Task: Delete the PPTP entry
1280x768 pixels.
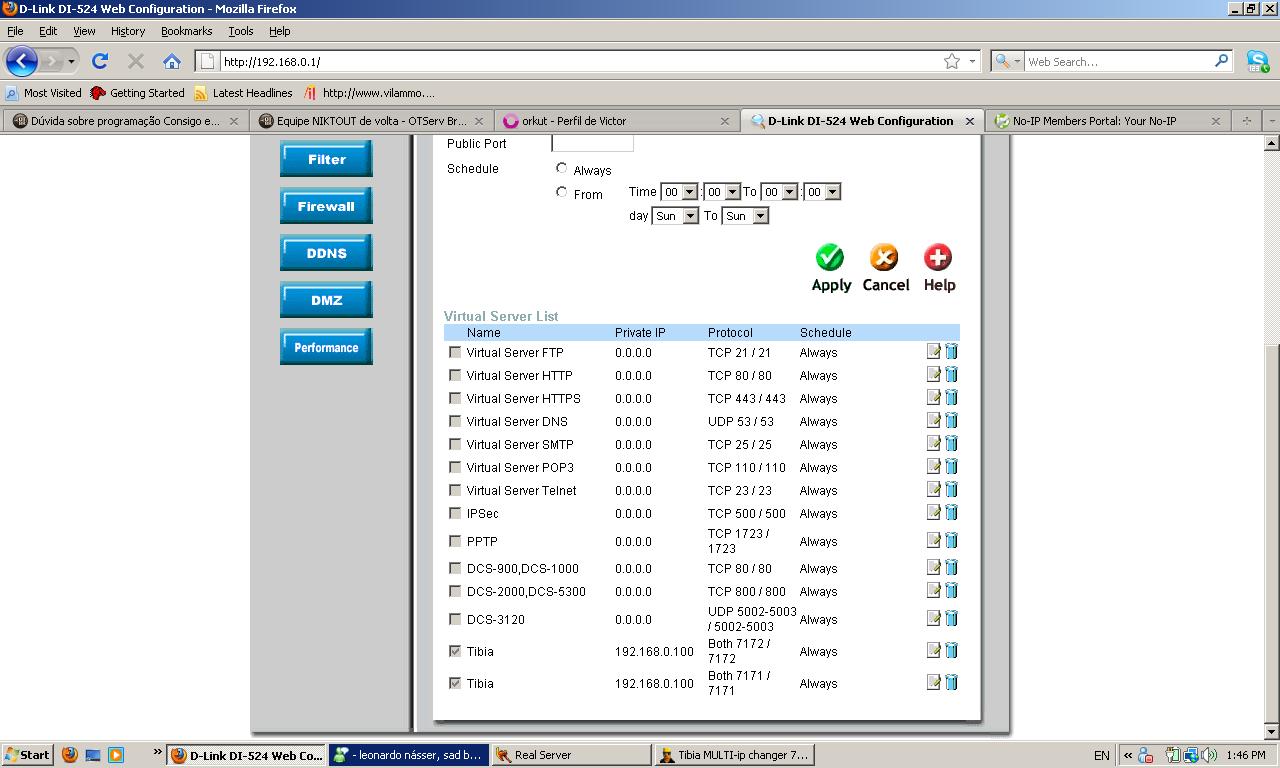Action: (951, 540)
